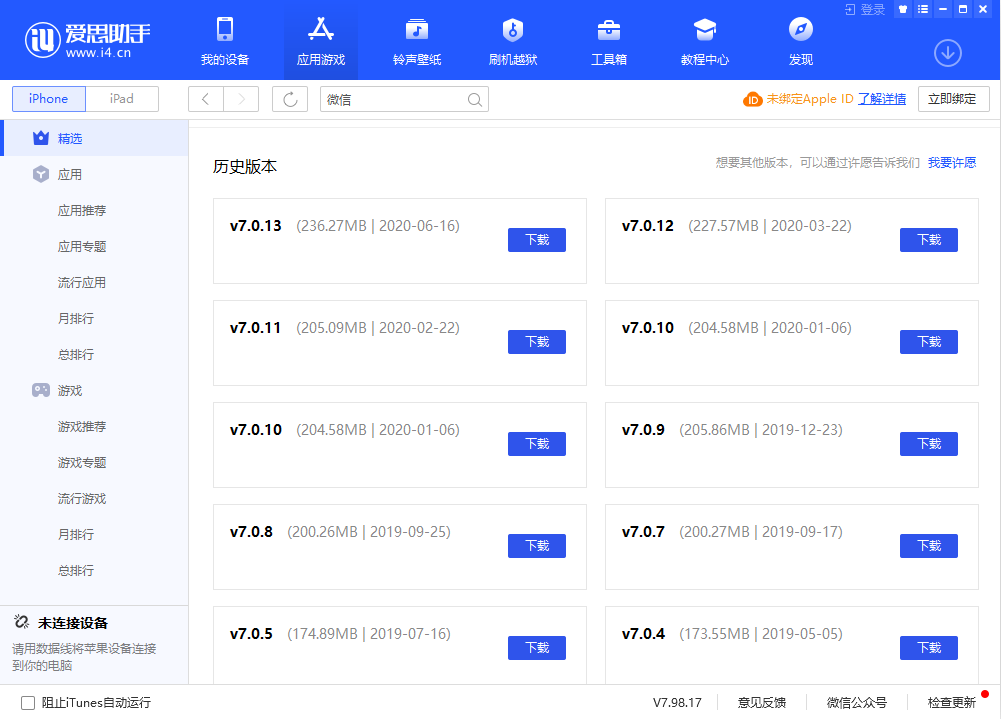Image resolution: width=1001 pixels, height=719 pixels.
Task: Open 总排行 under 应用
Action: [76, 354]
